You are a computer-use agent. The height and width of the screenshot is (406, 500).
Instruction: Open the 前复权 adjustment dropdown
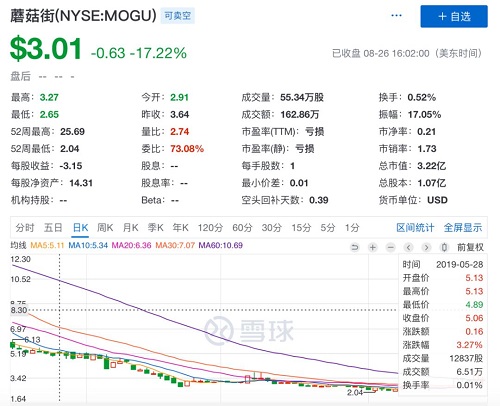470,247
